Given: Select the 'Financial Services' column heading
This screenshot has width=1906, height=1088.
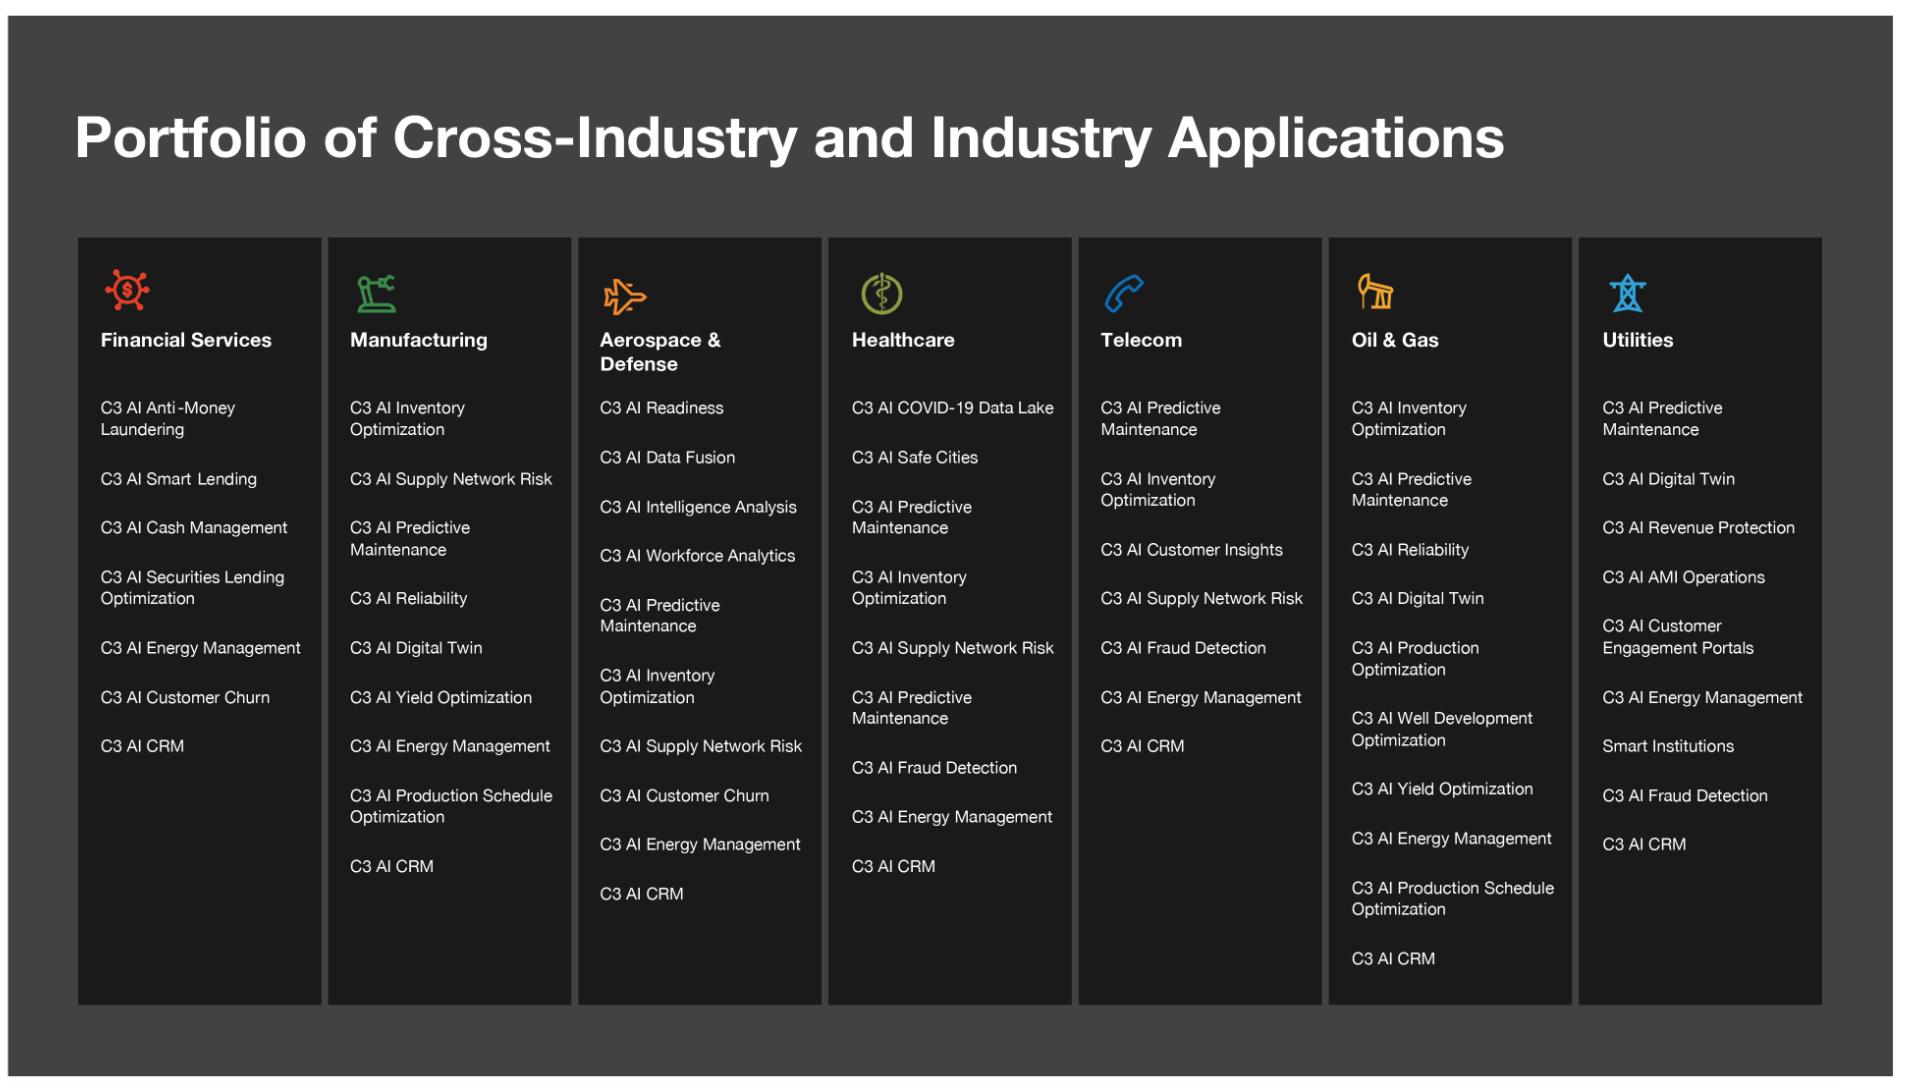Looking at the screenshot, I should point(186,340).
